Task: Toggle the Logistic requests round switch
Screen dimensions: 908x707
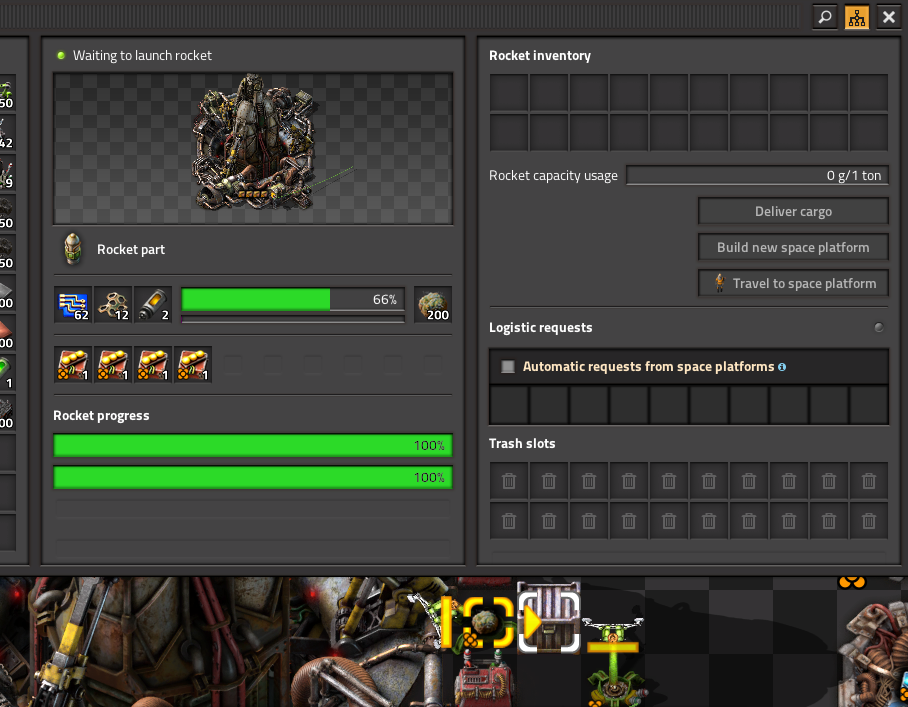Action: 878,327
